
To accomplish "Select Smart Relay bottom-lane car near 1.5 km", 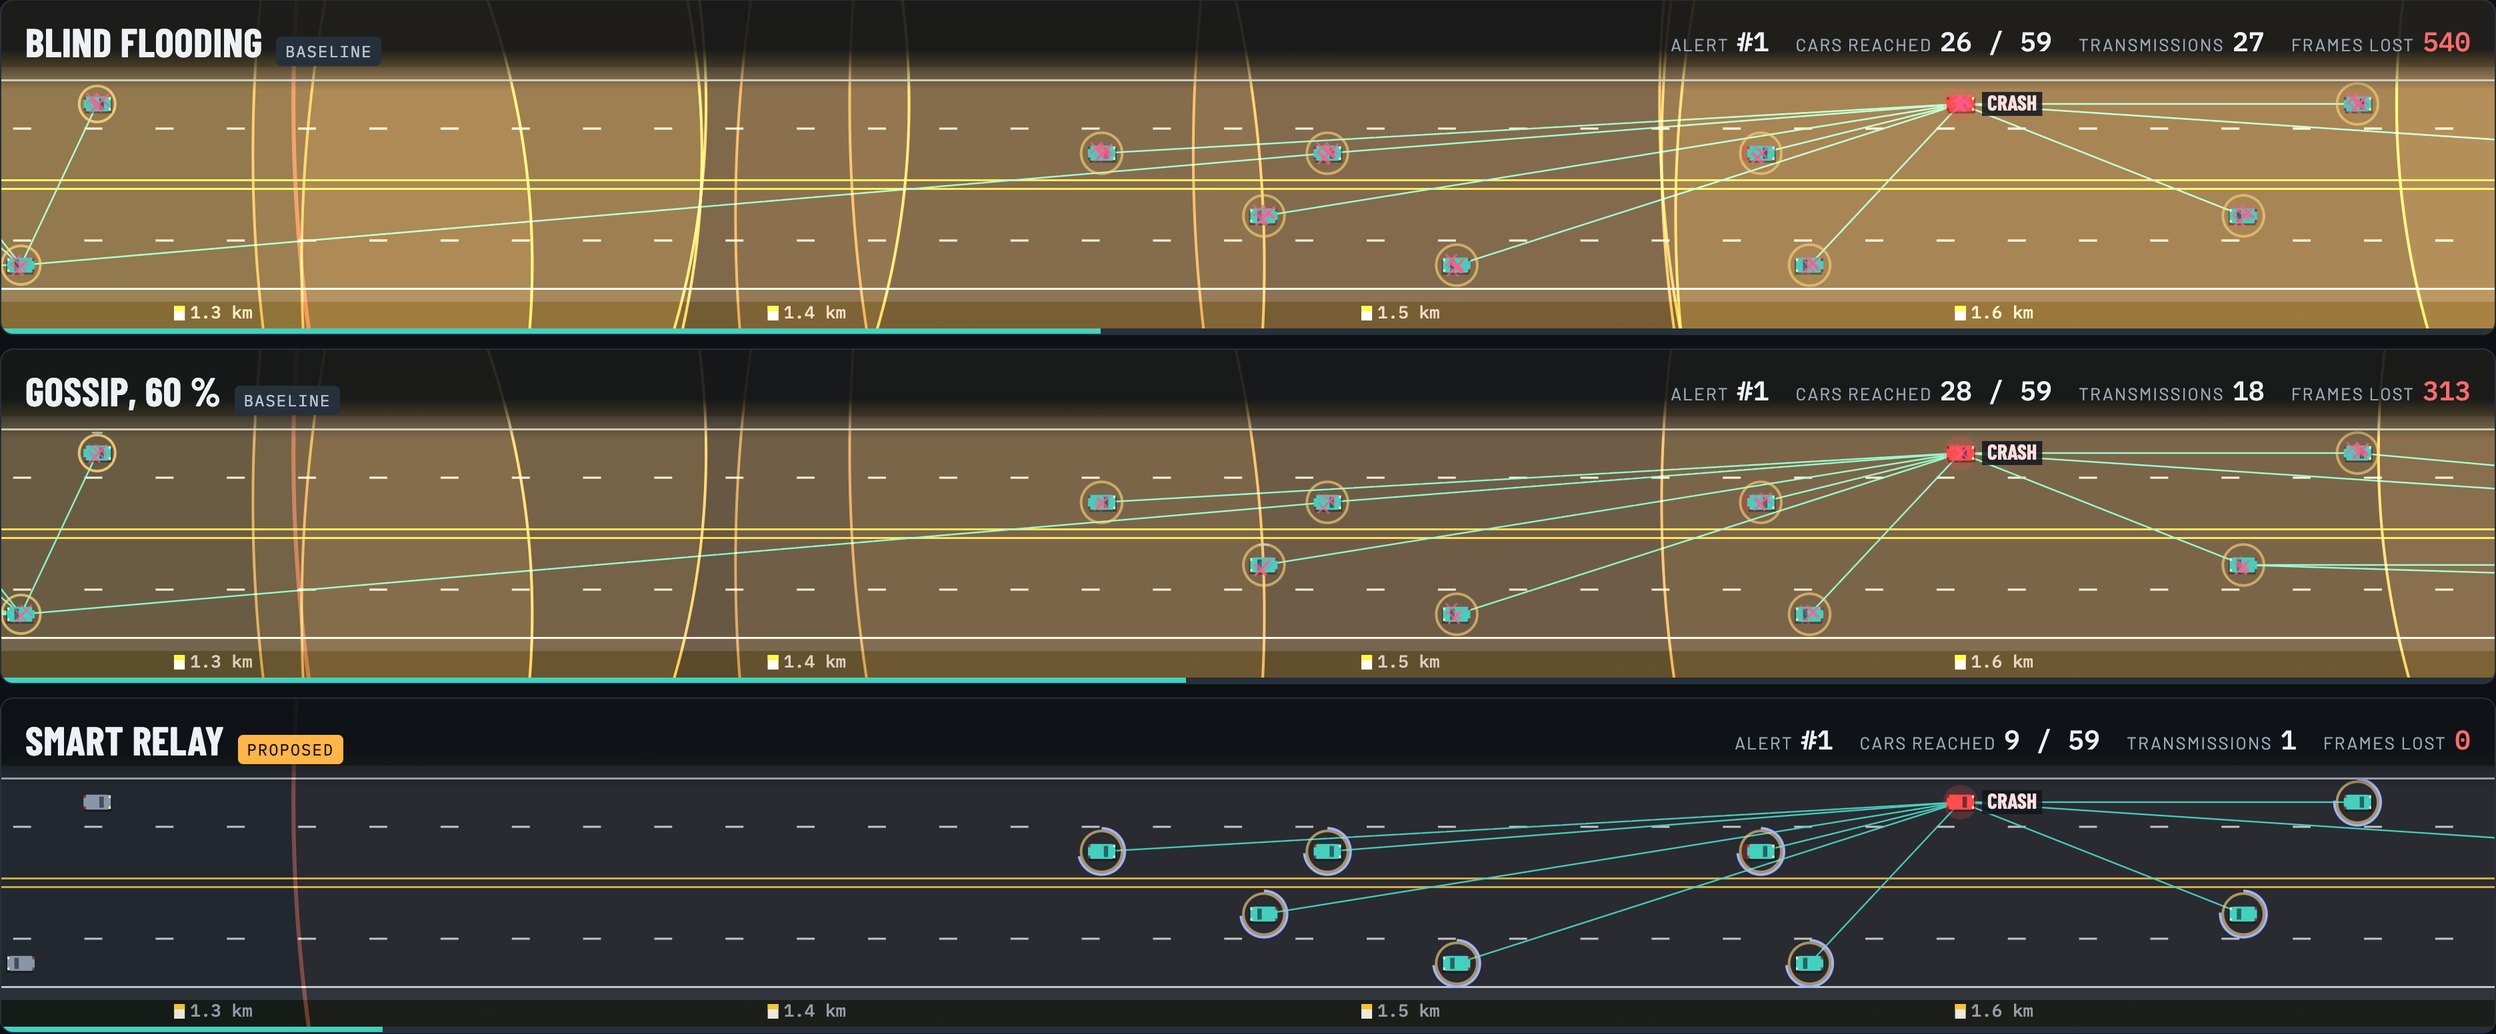I will (1456, 963).
